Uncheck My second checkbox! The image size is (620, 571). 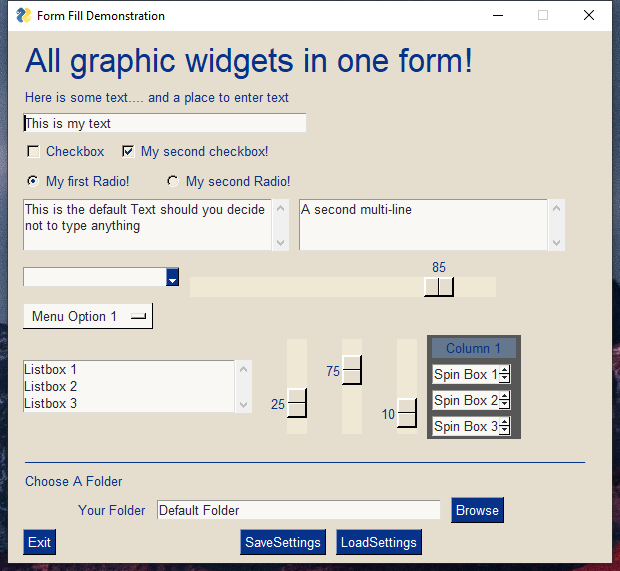tap(128, 152)
